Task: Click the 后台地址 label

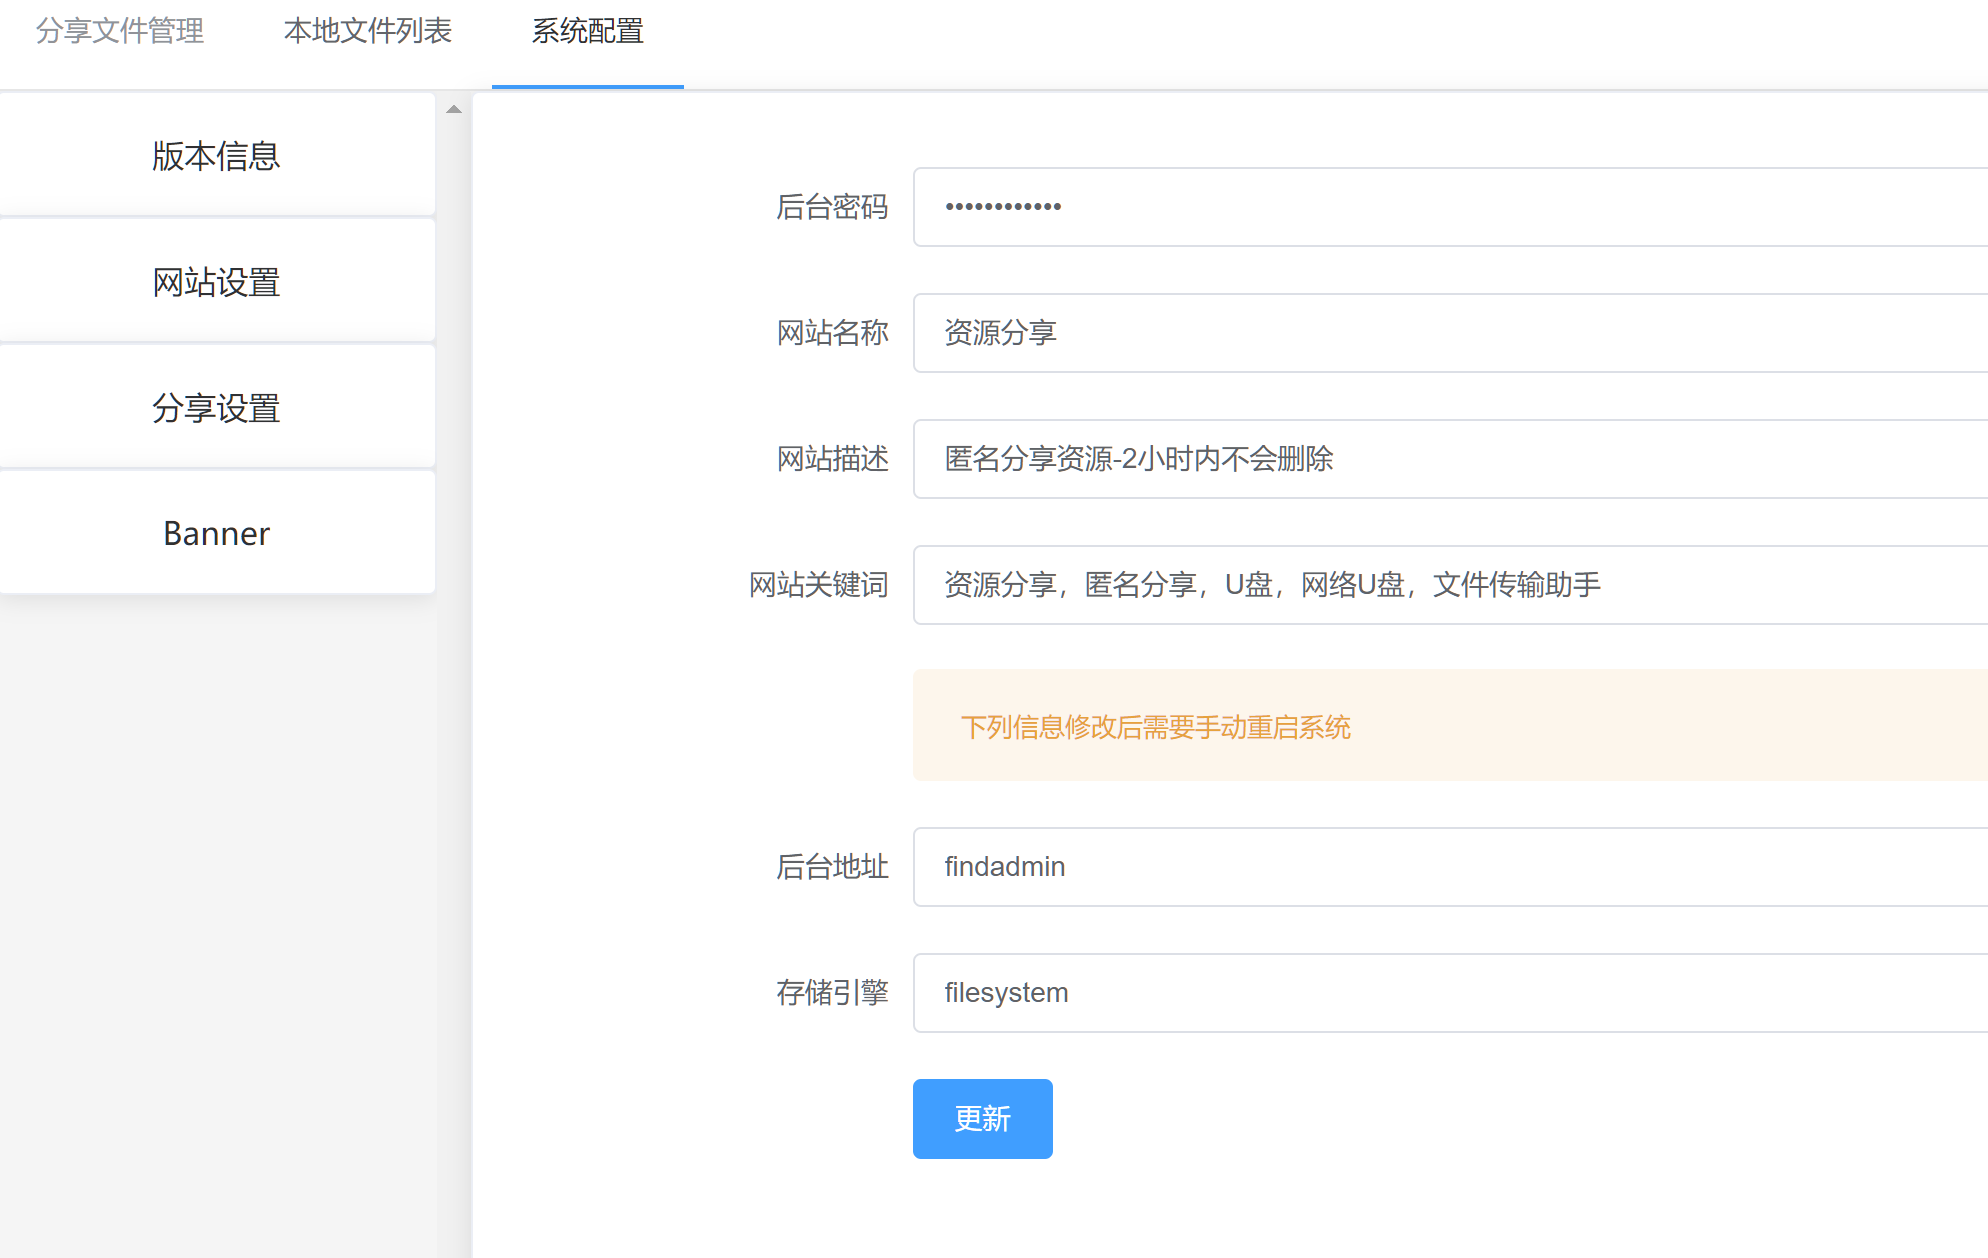Action: pos(832,867)
